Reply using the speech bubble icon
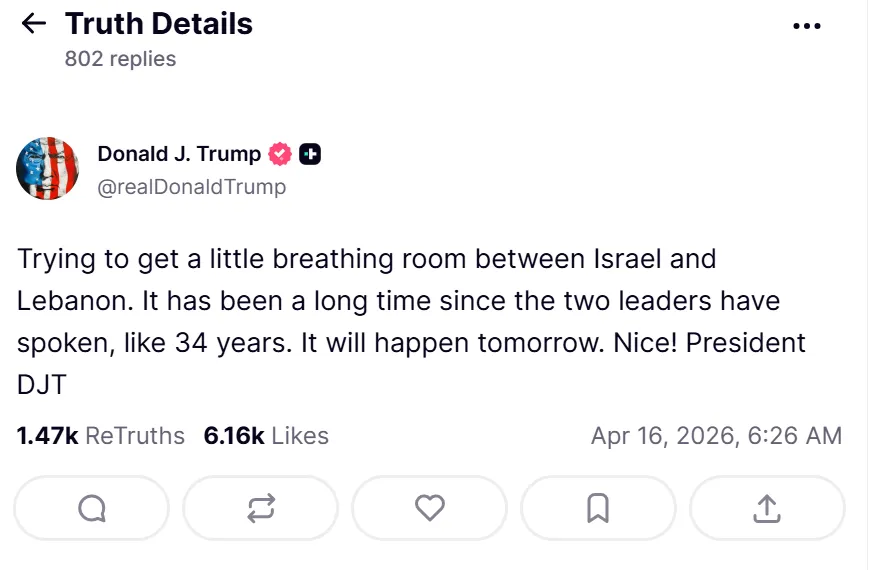891x570 pixels. pyautogui.click(x=92, y=509)
